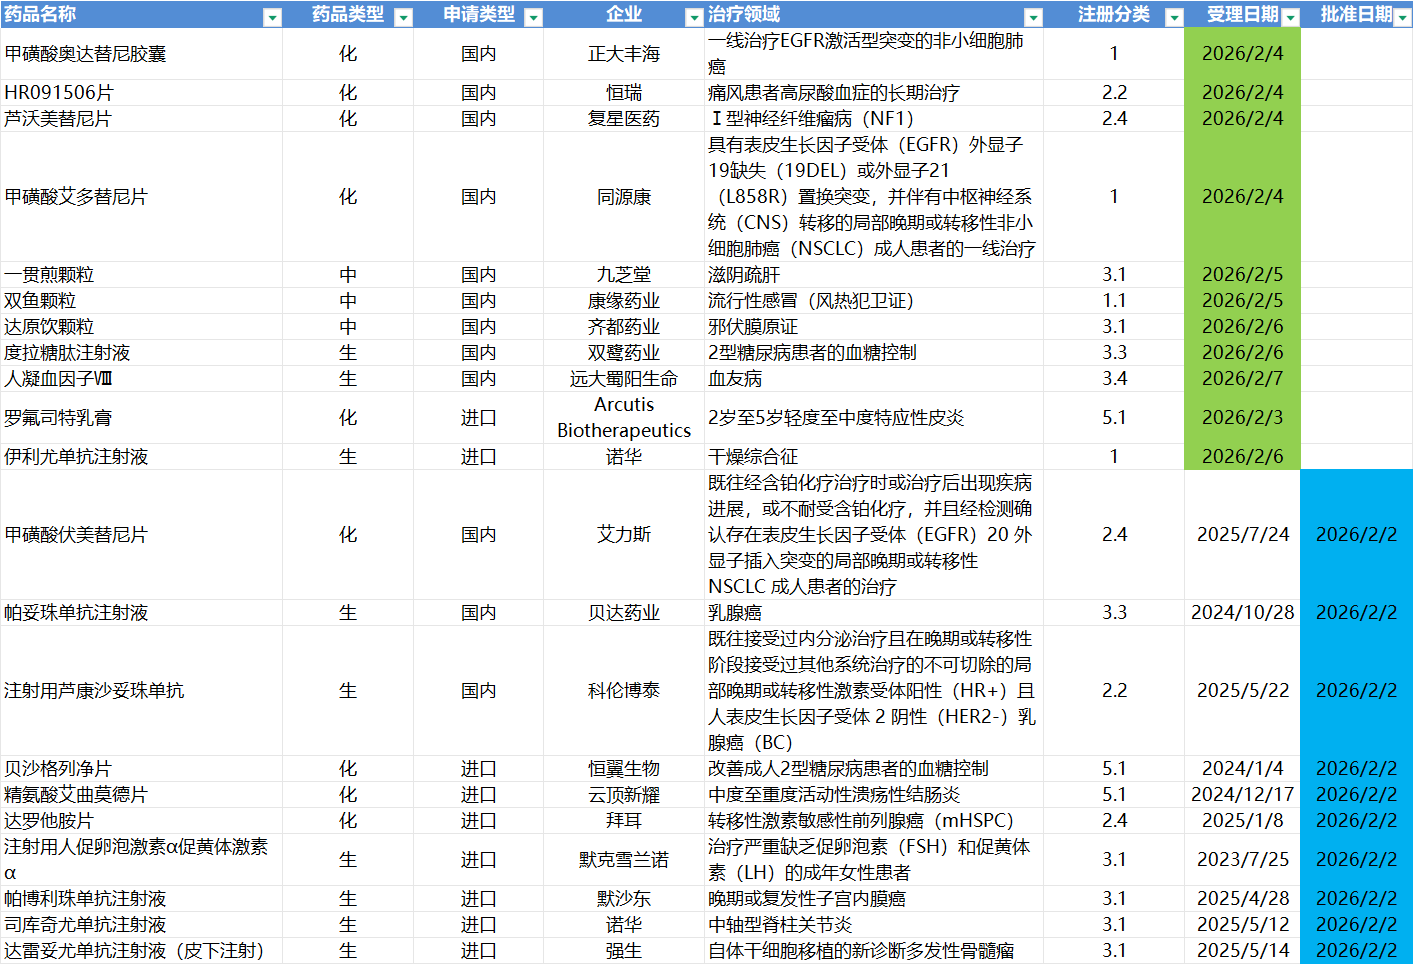Select the green 2026/2/3 date cell
1413x964 pixels.
(x=1242, y=417)
